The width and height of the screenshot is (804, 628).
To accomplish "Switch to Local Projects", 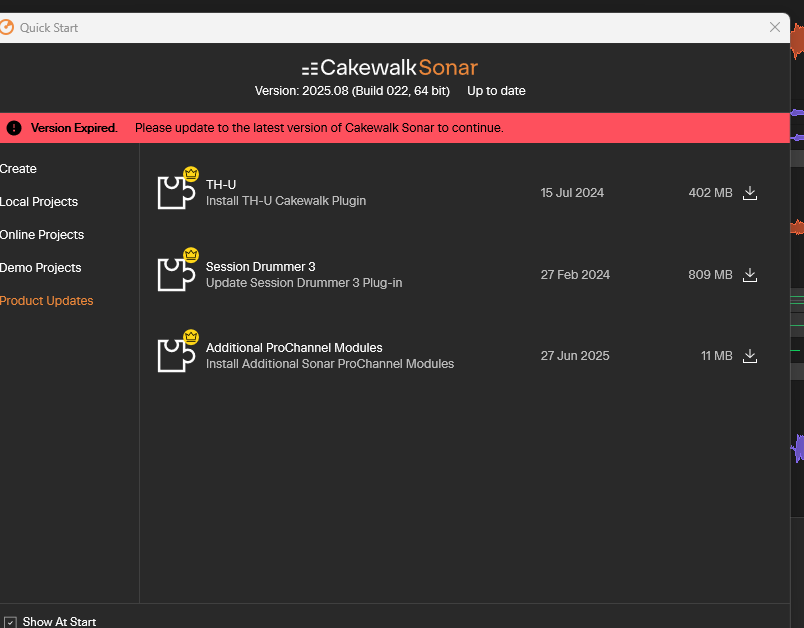I will (x=39, y=201).
